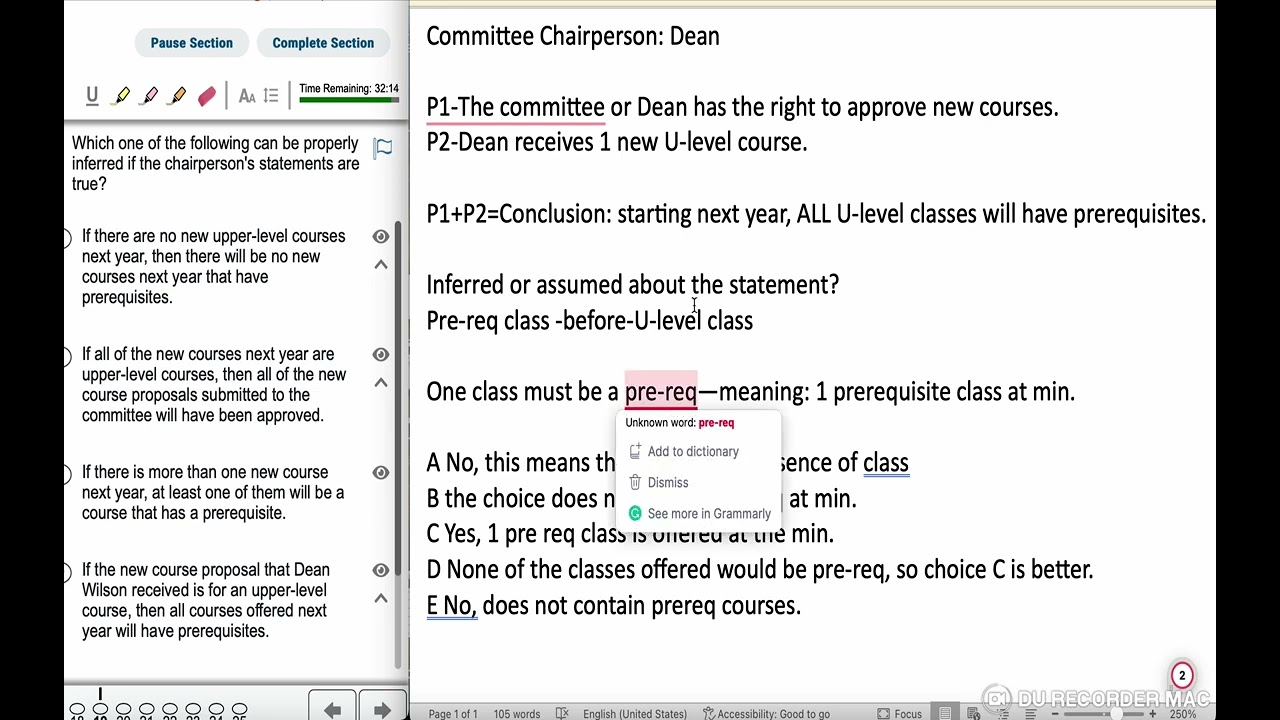The width and height of the screenshot is (1280, 720).
Task: Click the underlined word 'class' in line A
Action: (886, 463)
